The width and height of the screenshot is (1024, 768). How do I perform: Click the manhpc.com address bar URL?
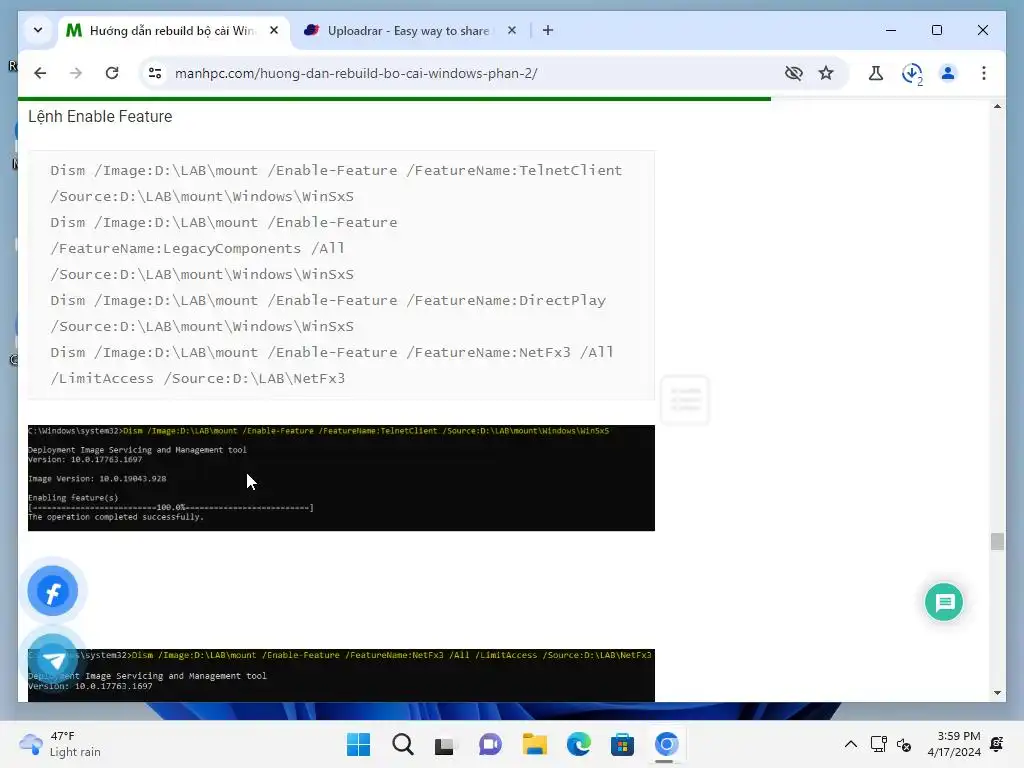[x=356, y=73]
